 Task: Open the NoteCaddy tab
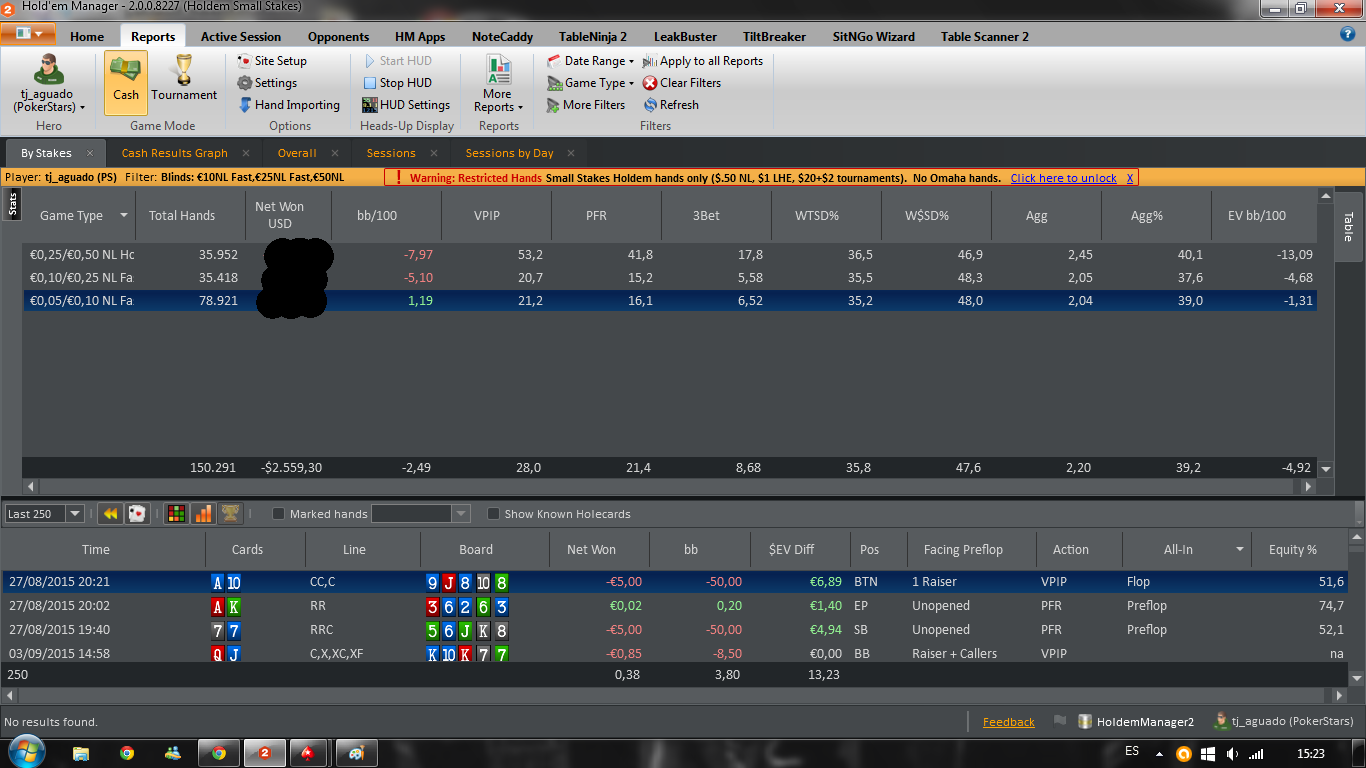tap(503, 36)
